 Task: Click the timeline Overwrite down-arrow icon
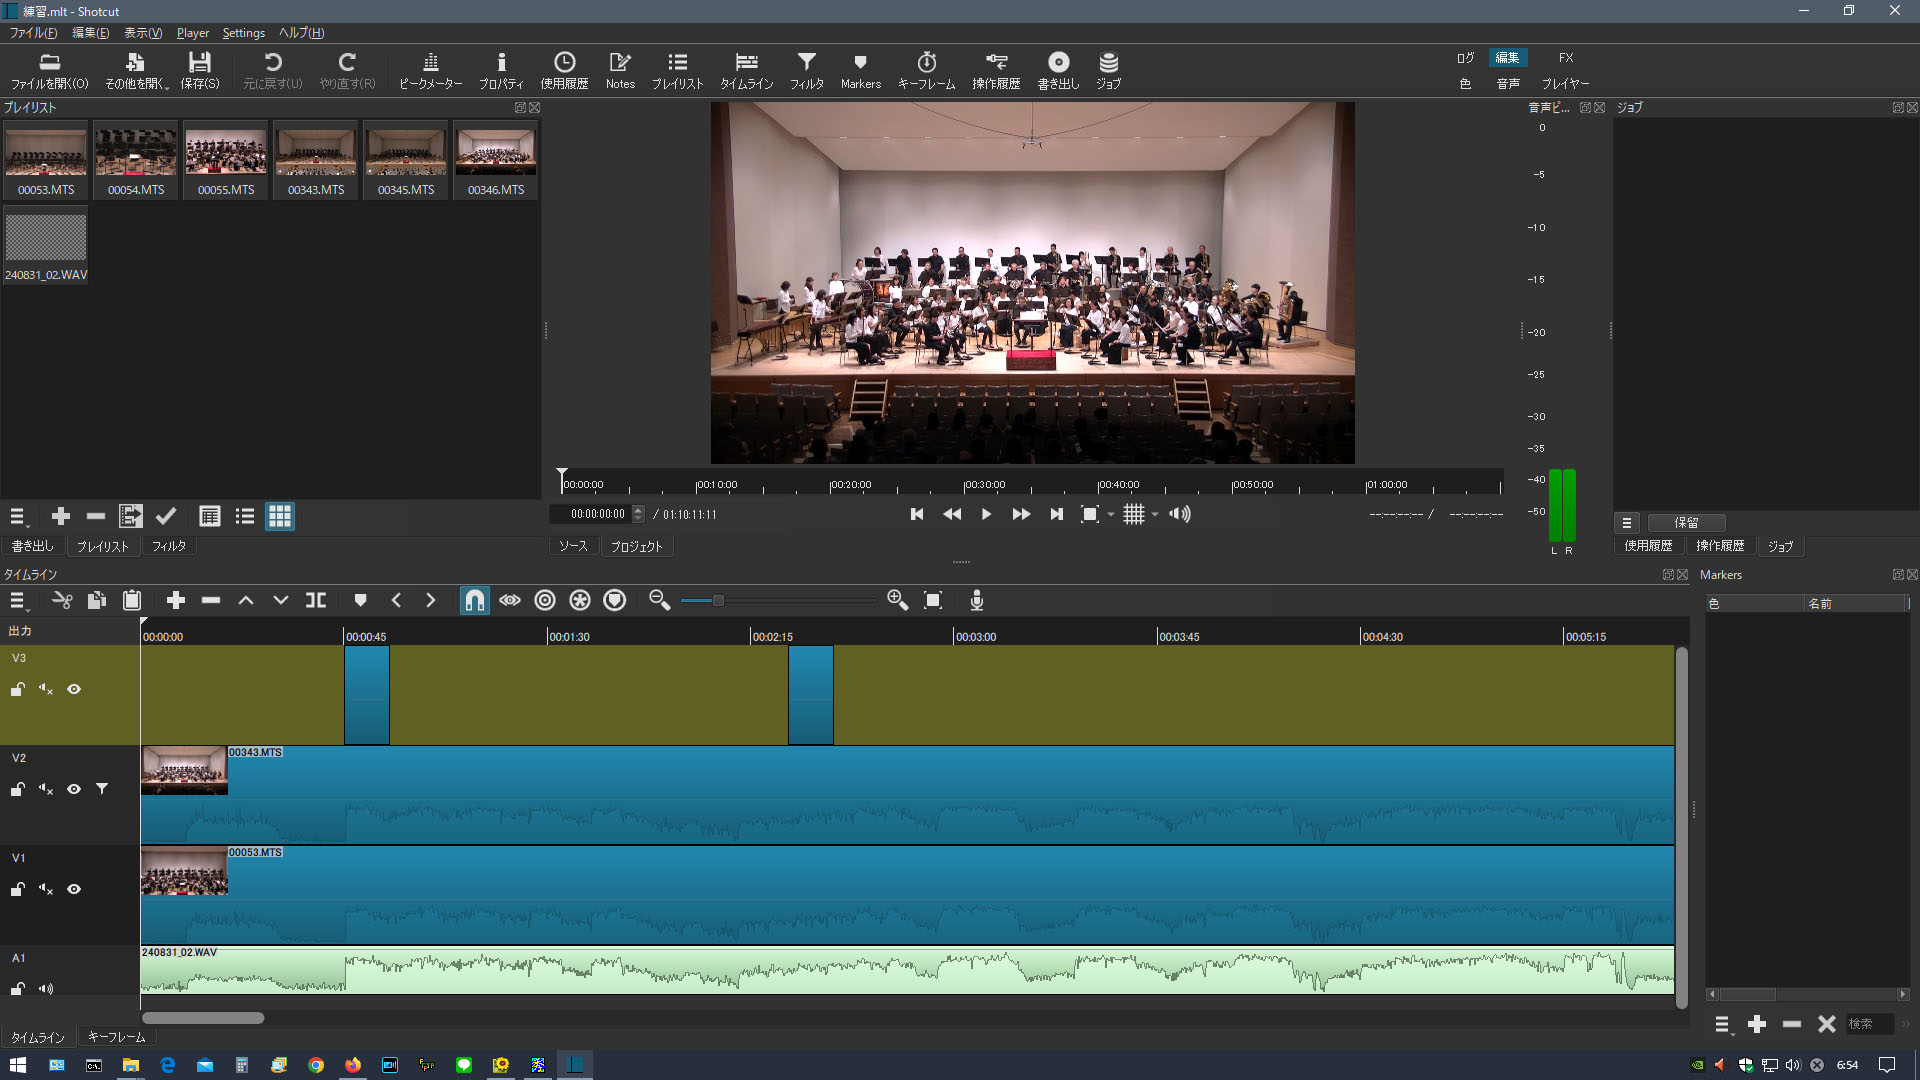(281, 600)
